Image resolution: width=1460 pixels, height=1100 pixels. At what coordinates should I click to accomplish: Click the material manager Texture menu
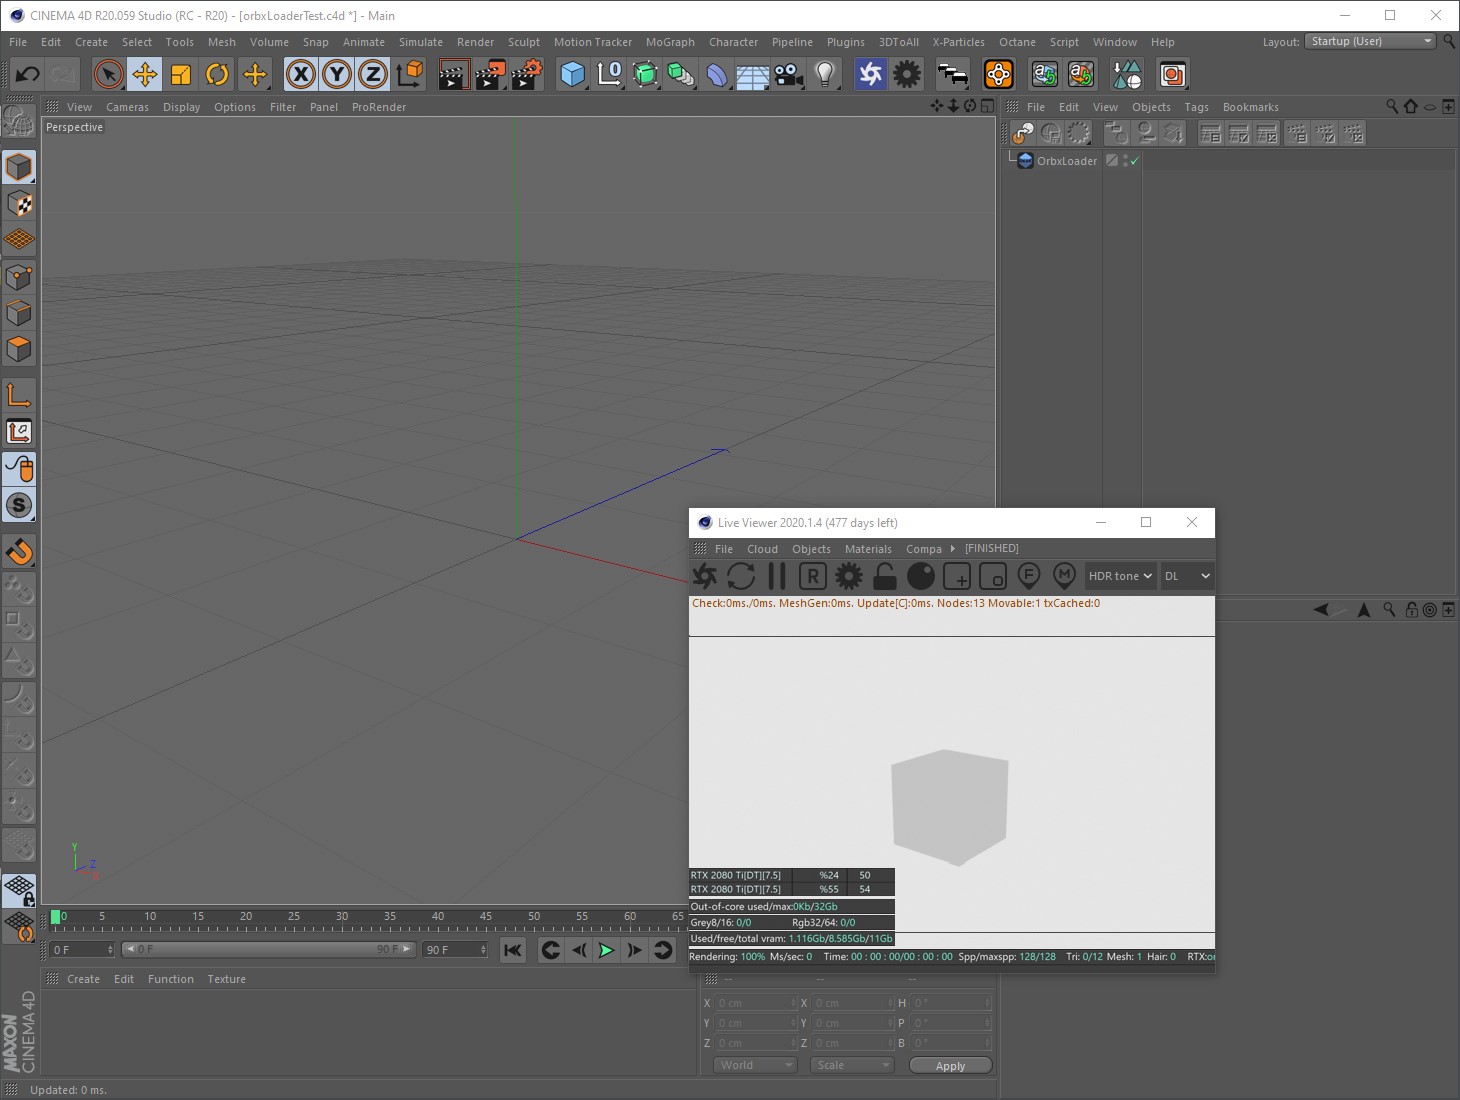click(226, 979)
